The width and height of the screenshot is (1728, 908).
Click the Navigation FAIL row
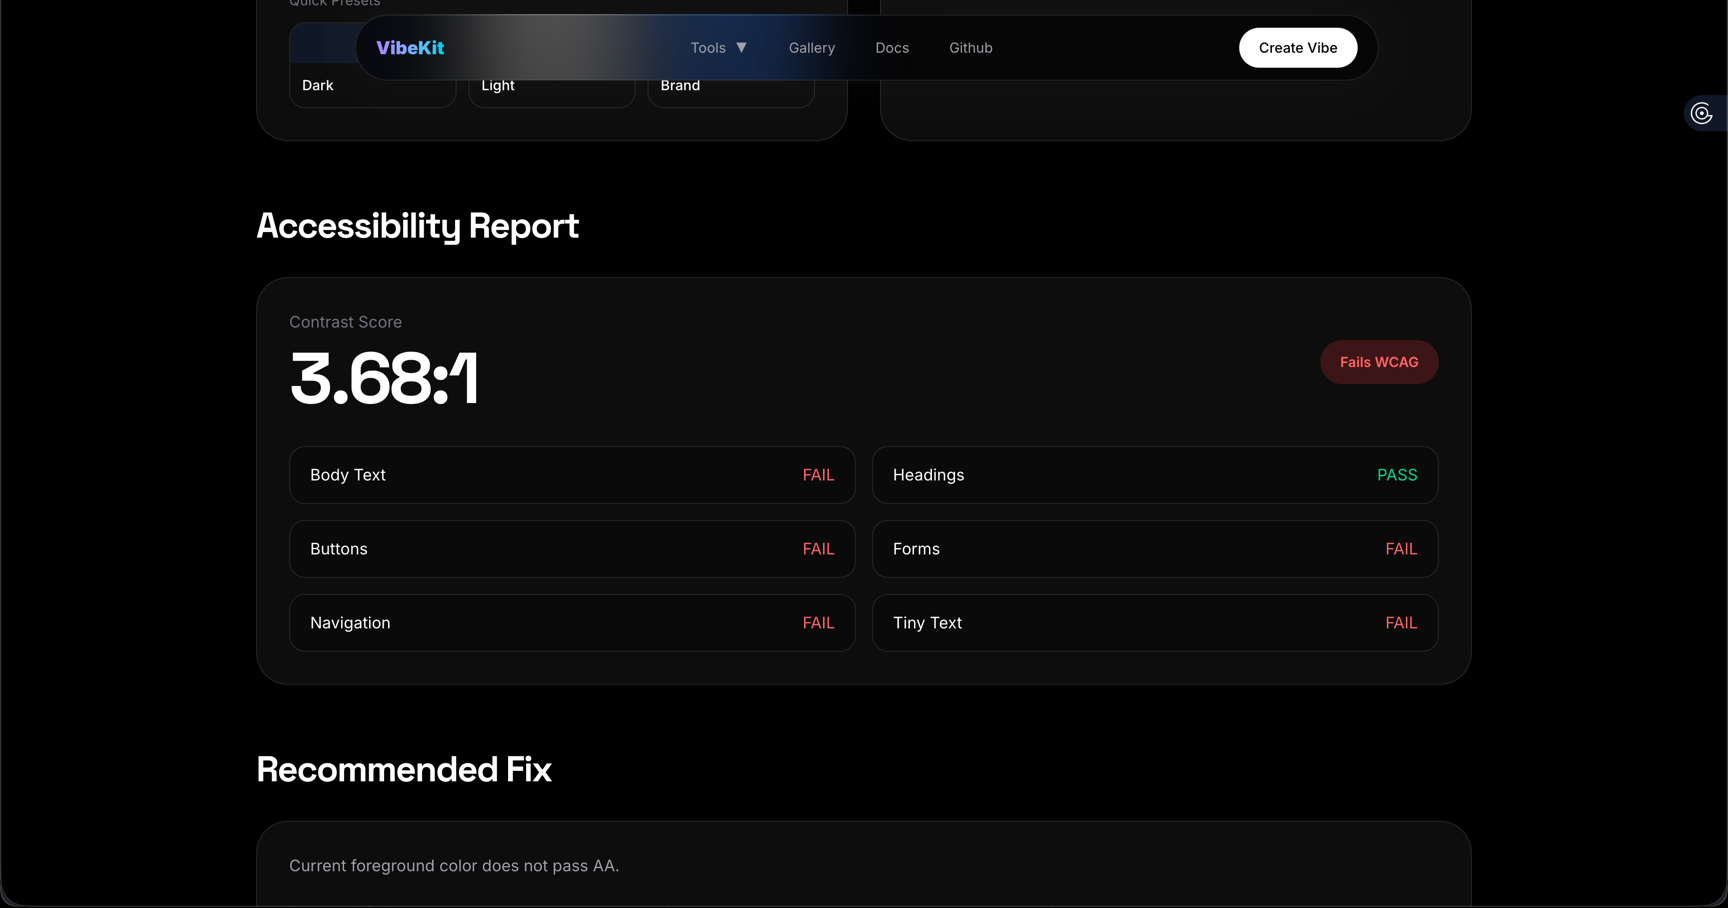tap(572, 623)
